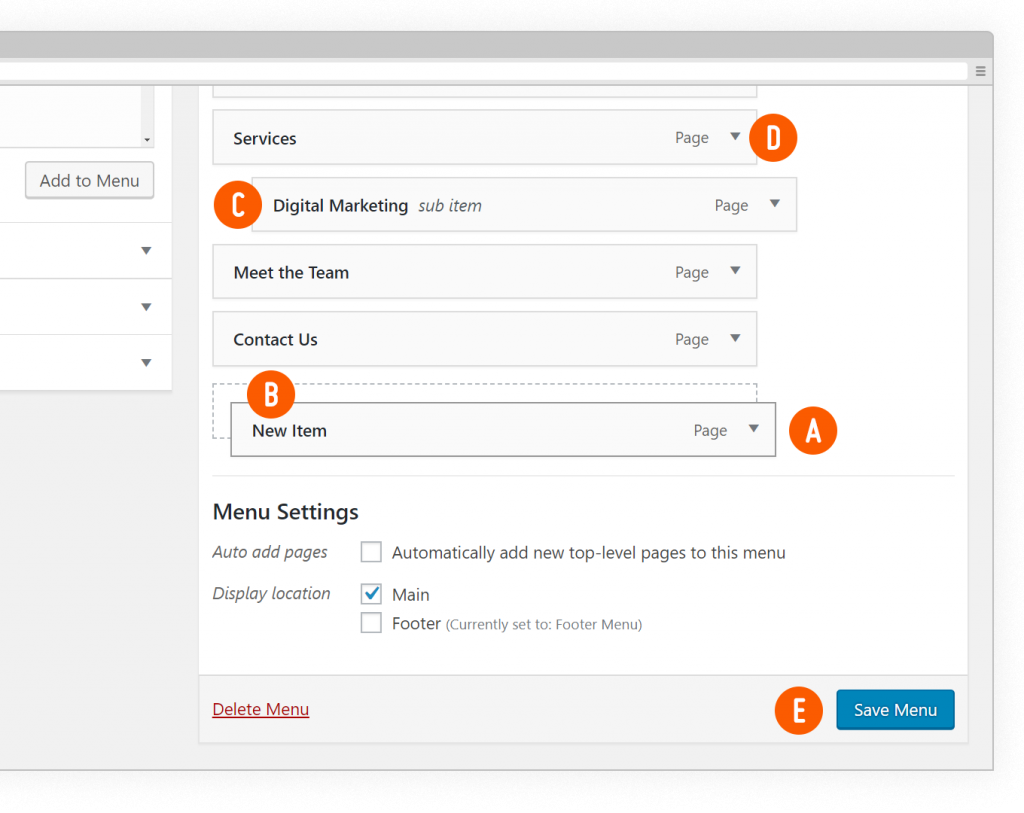Click the Page label in the Meet the Team row
This screenshot has height=813, width=1024.
[692, 273]
